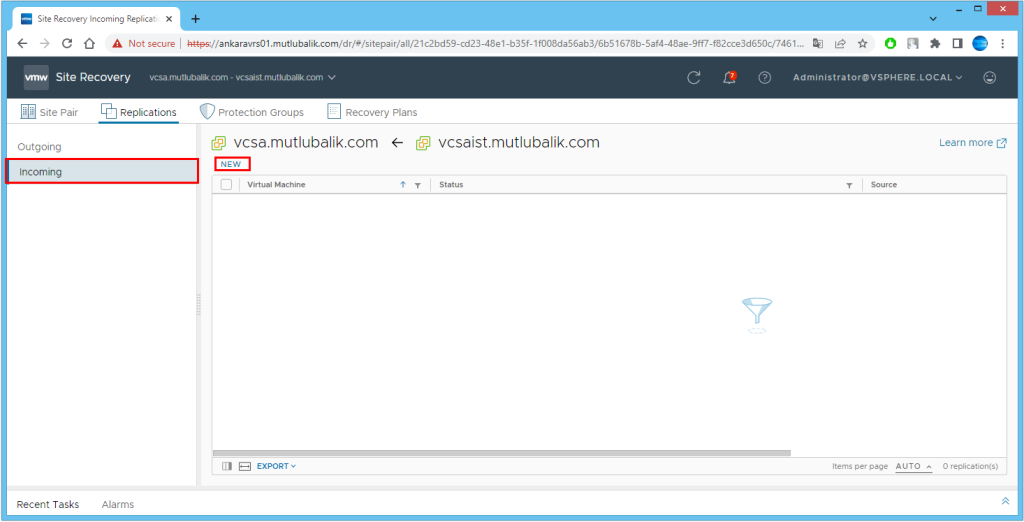Open the browser three-dot menu
1024x522 pixels.
point(1002,44)
